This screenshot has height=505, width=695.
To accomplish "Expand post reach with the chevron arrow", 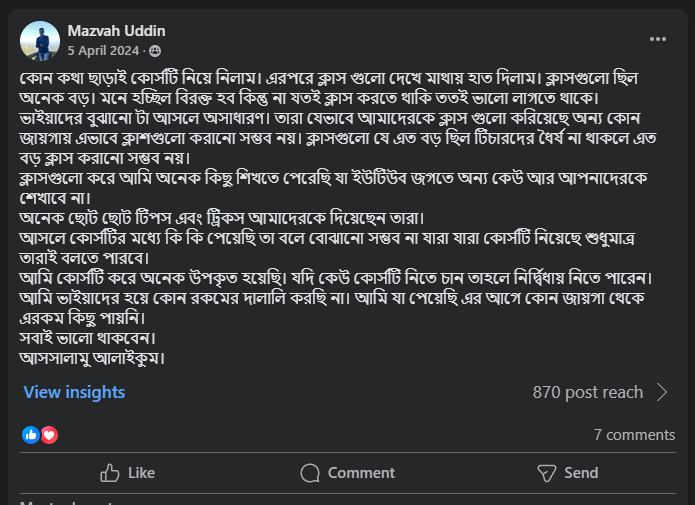I will 661,392.
